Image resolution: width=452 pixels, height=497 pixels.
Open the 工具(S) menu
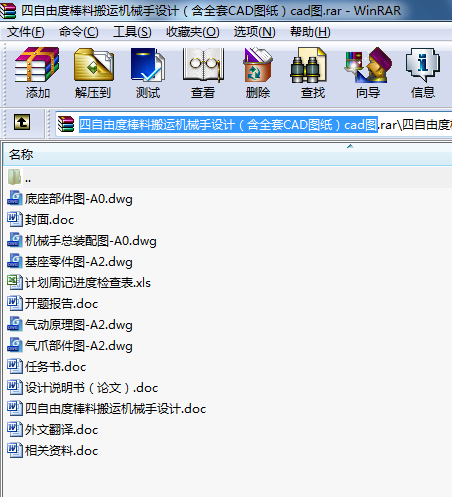coord(132,32)
